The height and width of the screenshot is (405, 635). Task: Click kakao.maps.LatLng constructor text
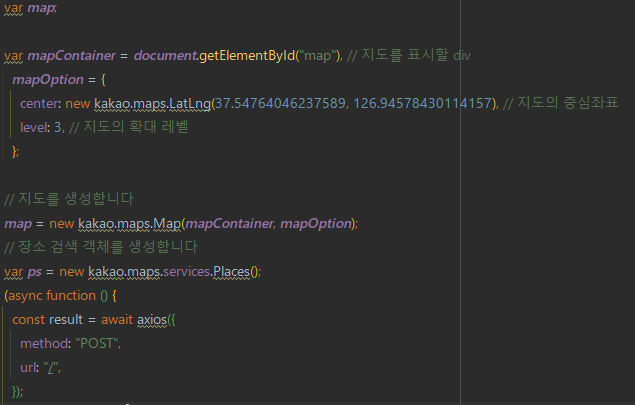152,104
